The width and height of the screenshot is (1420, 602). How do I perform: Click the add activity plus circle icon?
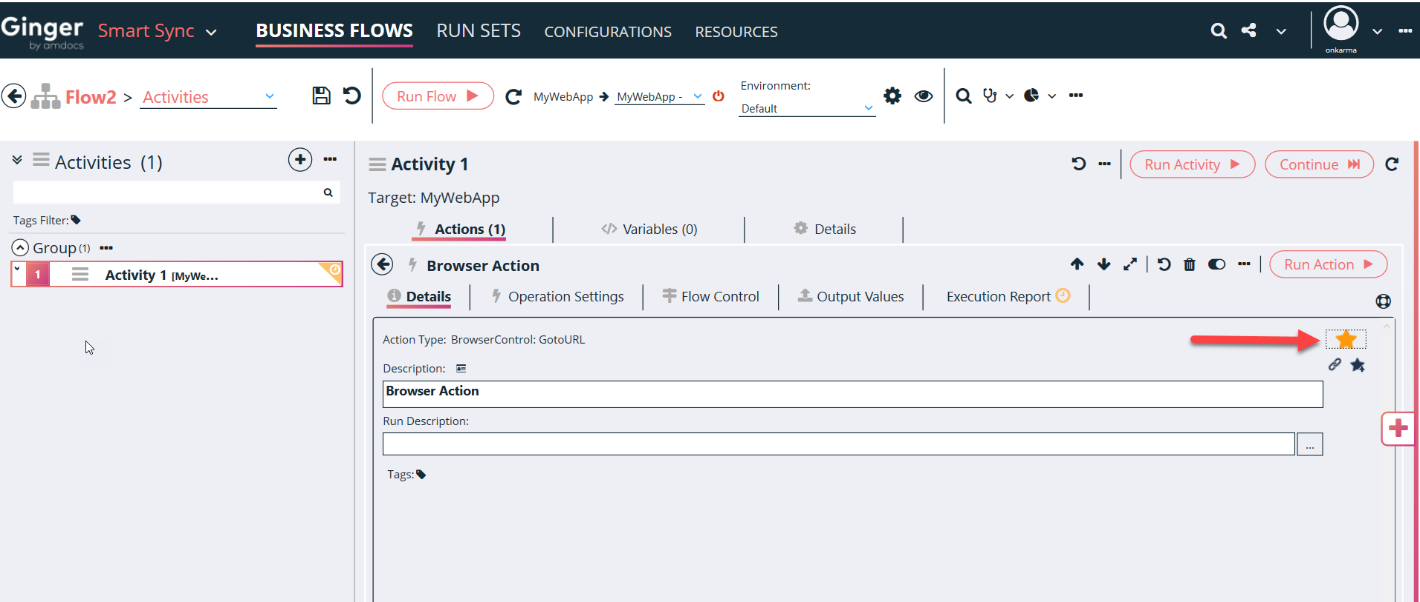[299, 160]
